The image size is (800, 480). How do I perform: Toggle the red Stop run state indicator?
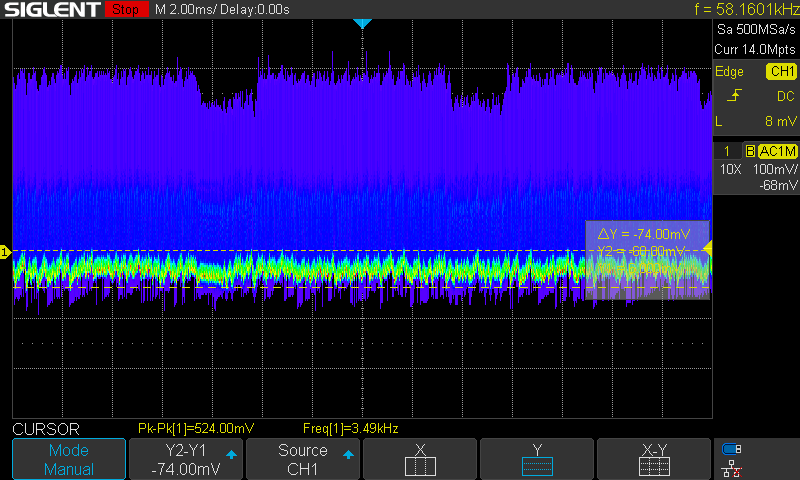click(124, 10)
